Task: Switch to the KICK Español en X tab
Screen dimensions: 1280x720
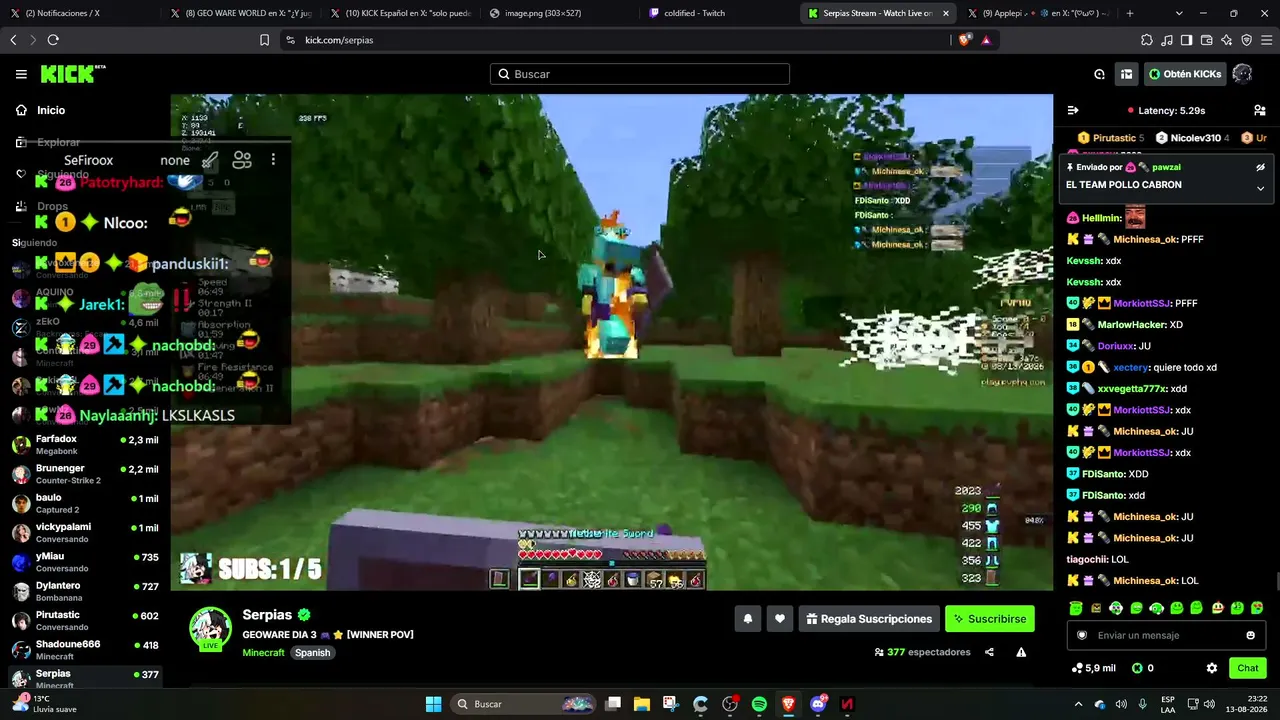Action: point(400,13)
